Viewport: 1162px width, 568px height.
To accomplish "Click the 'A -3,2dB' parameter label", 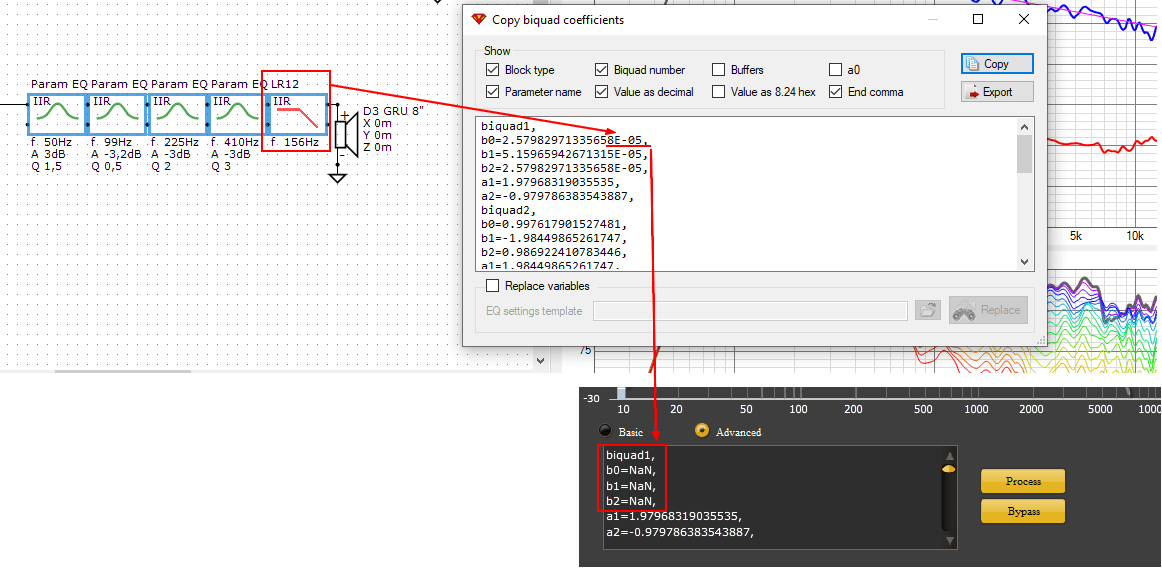I will 115,155.
